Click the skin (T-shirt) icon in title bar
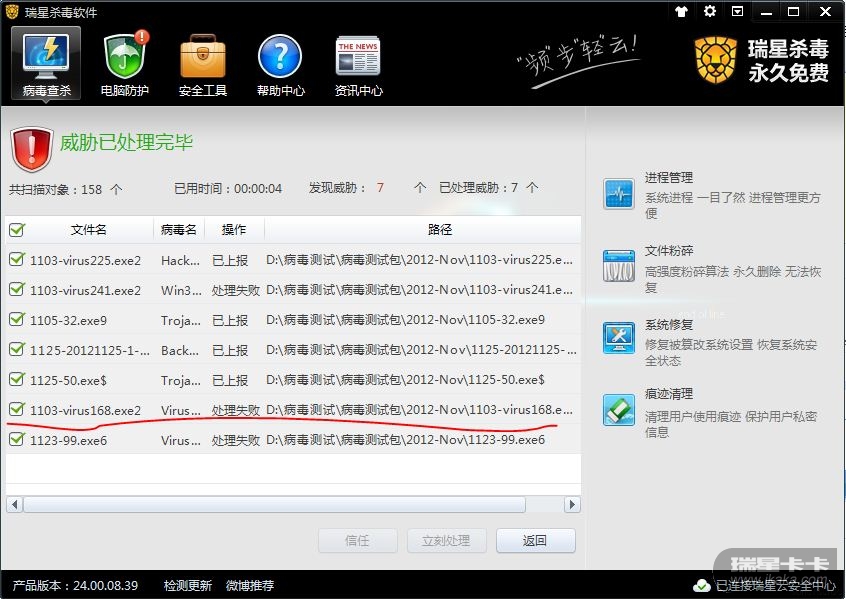The width and height of the screenshot is (846, 599). tap(681, 11)
